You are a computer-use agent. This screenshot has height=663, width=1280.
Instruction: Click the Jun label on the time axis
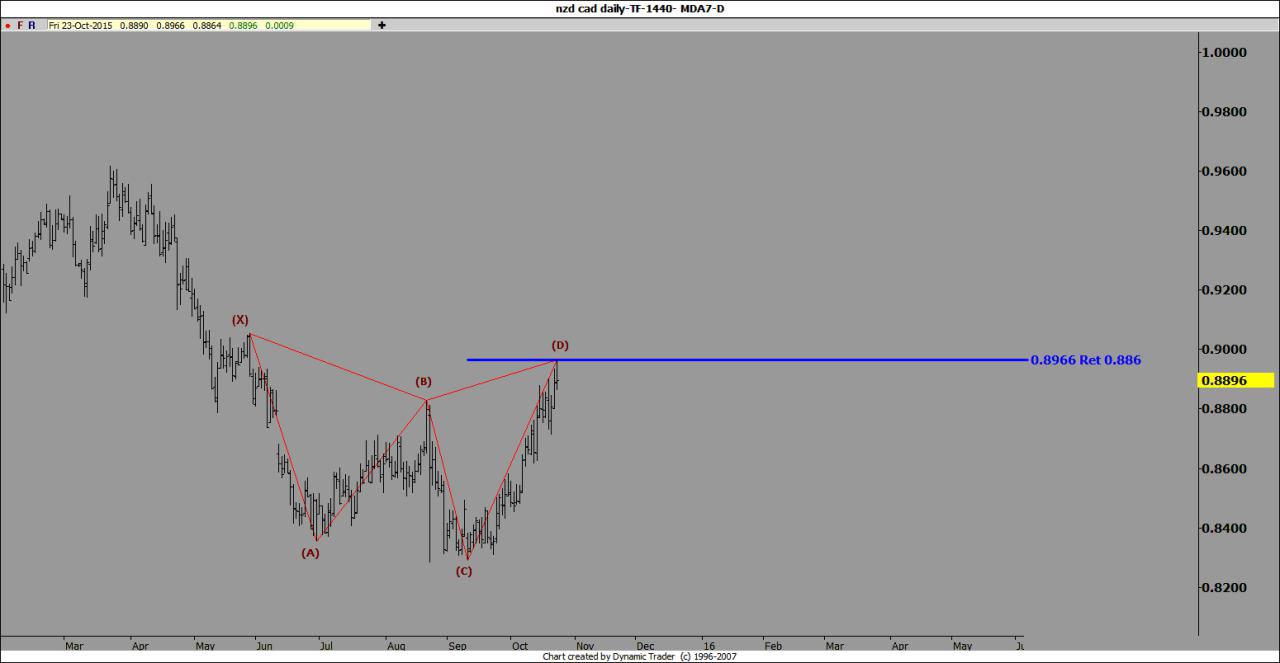(264, 646)
